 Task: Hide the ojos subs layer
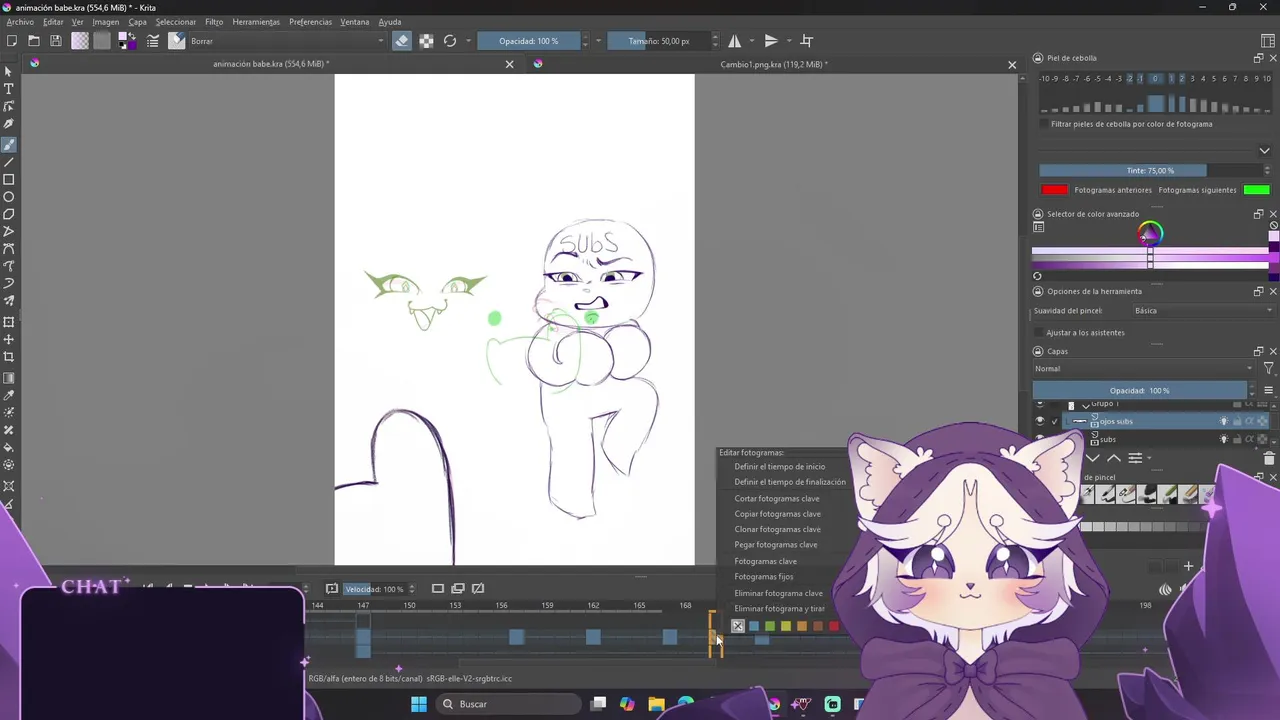(1039, 421)
